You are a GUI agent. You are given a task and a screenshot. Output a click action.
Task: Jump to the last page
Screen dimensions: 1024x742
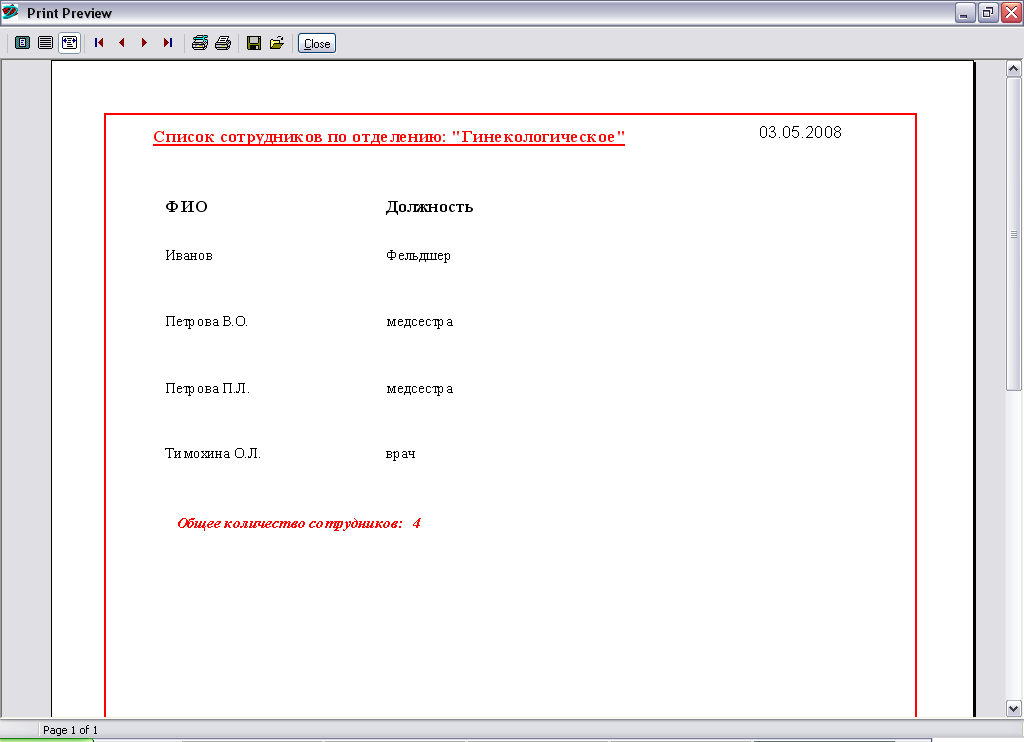[168, 43]
